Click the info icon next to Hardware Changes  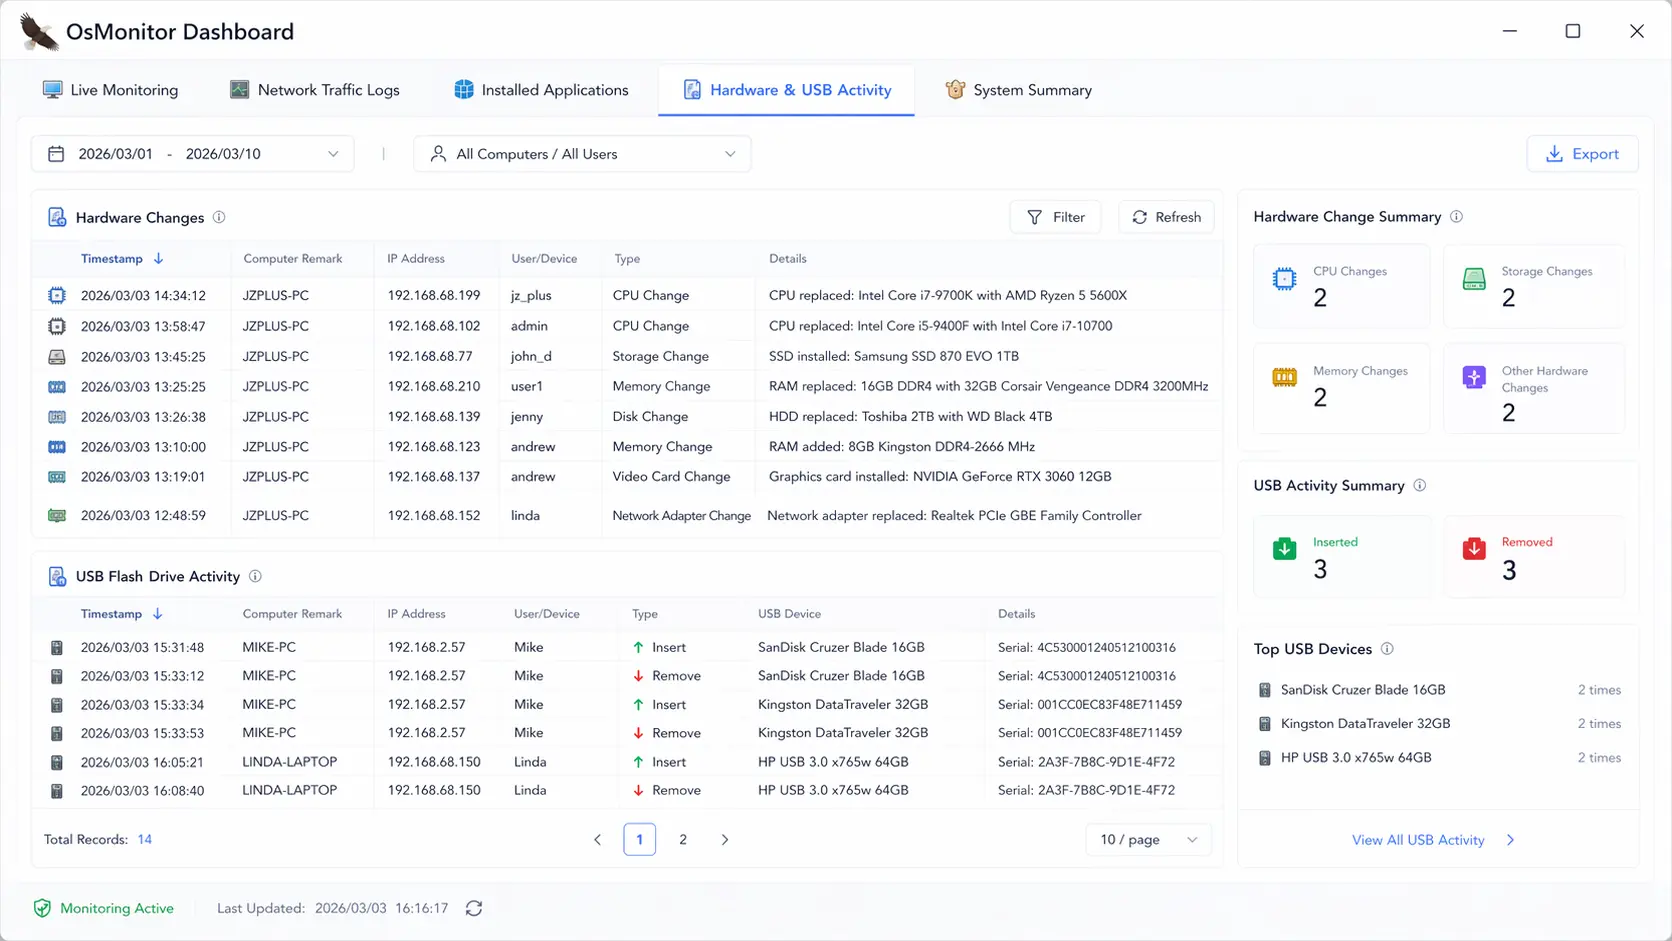219,217
